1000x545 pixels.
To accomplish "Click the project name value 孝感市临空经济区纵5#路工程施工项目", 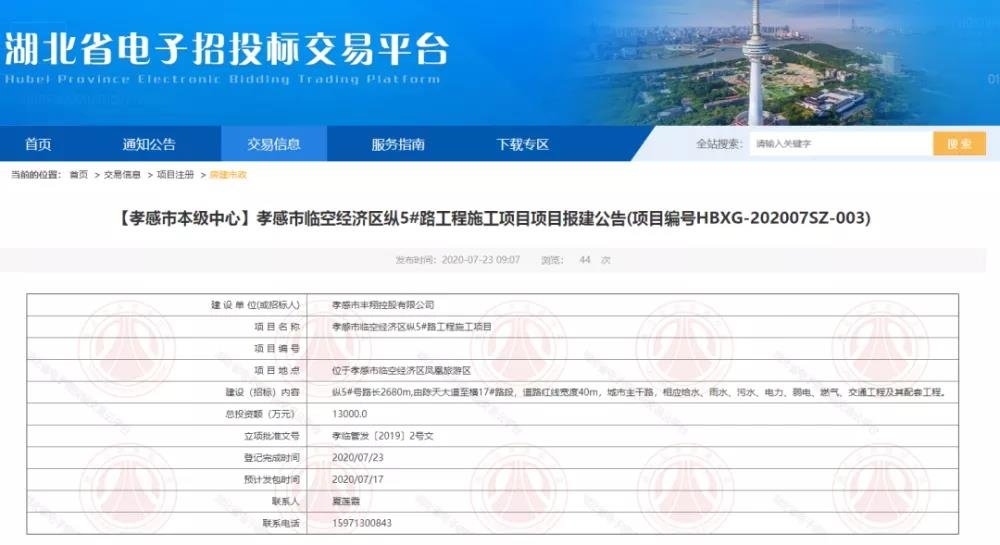I will click(411, 326).
